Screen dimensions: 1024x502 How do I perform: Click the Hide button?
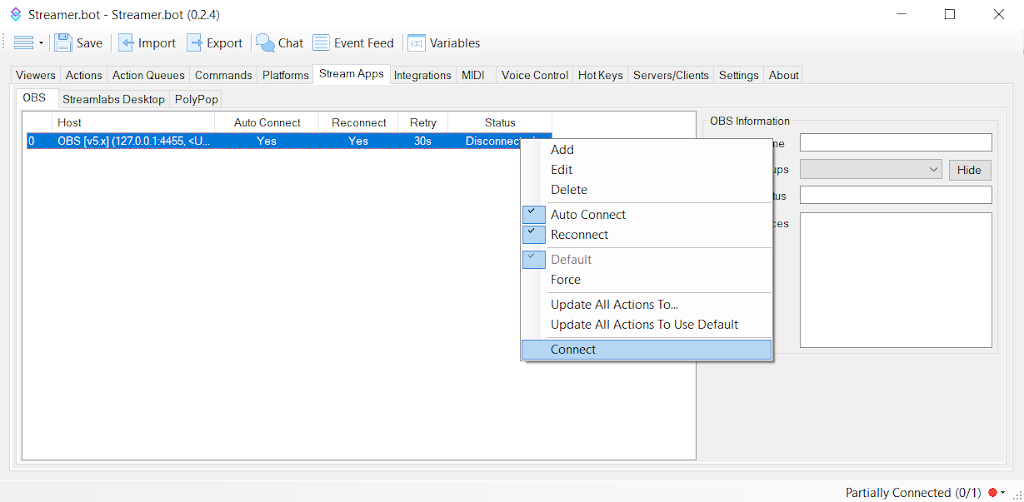(969, 170)
